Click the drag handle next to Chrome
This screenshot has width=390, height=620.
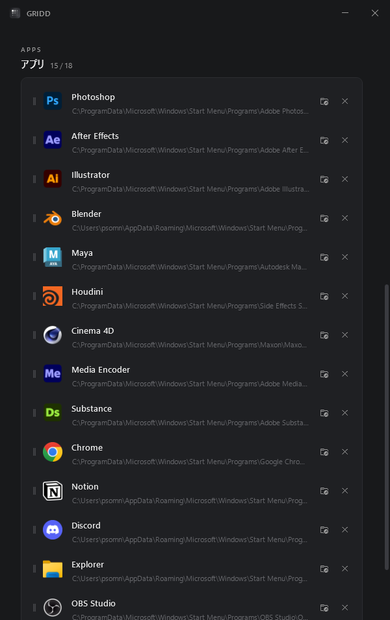(x=34, y=452)
